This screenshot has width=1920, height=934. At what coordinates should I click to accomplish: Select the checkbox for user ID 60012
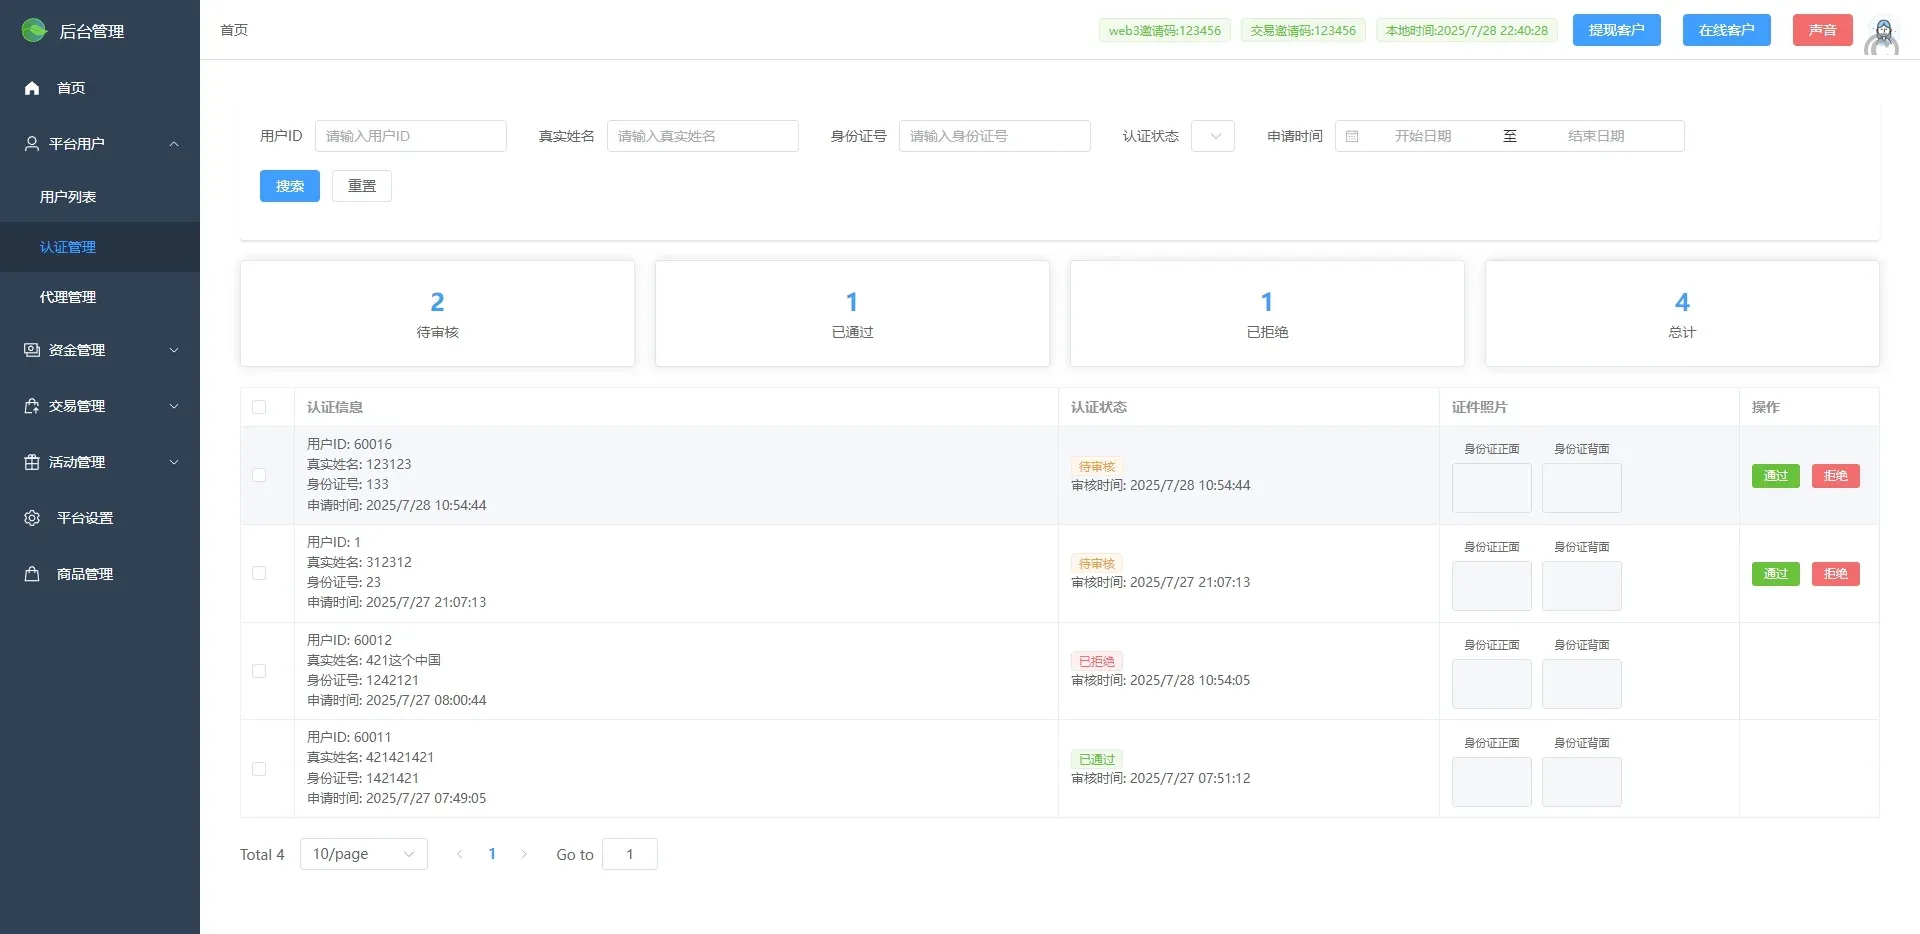[259, 671]
